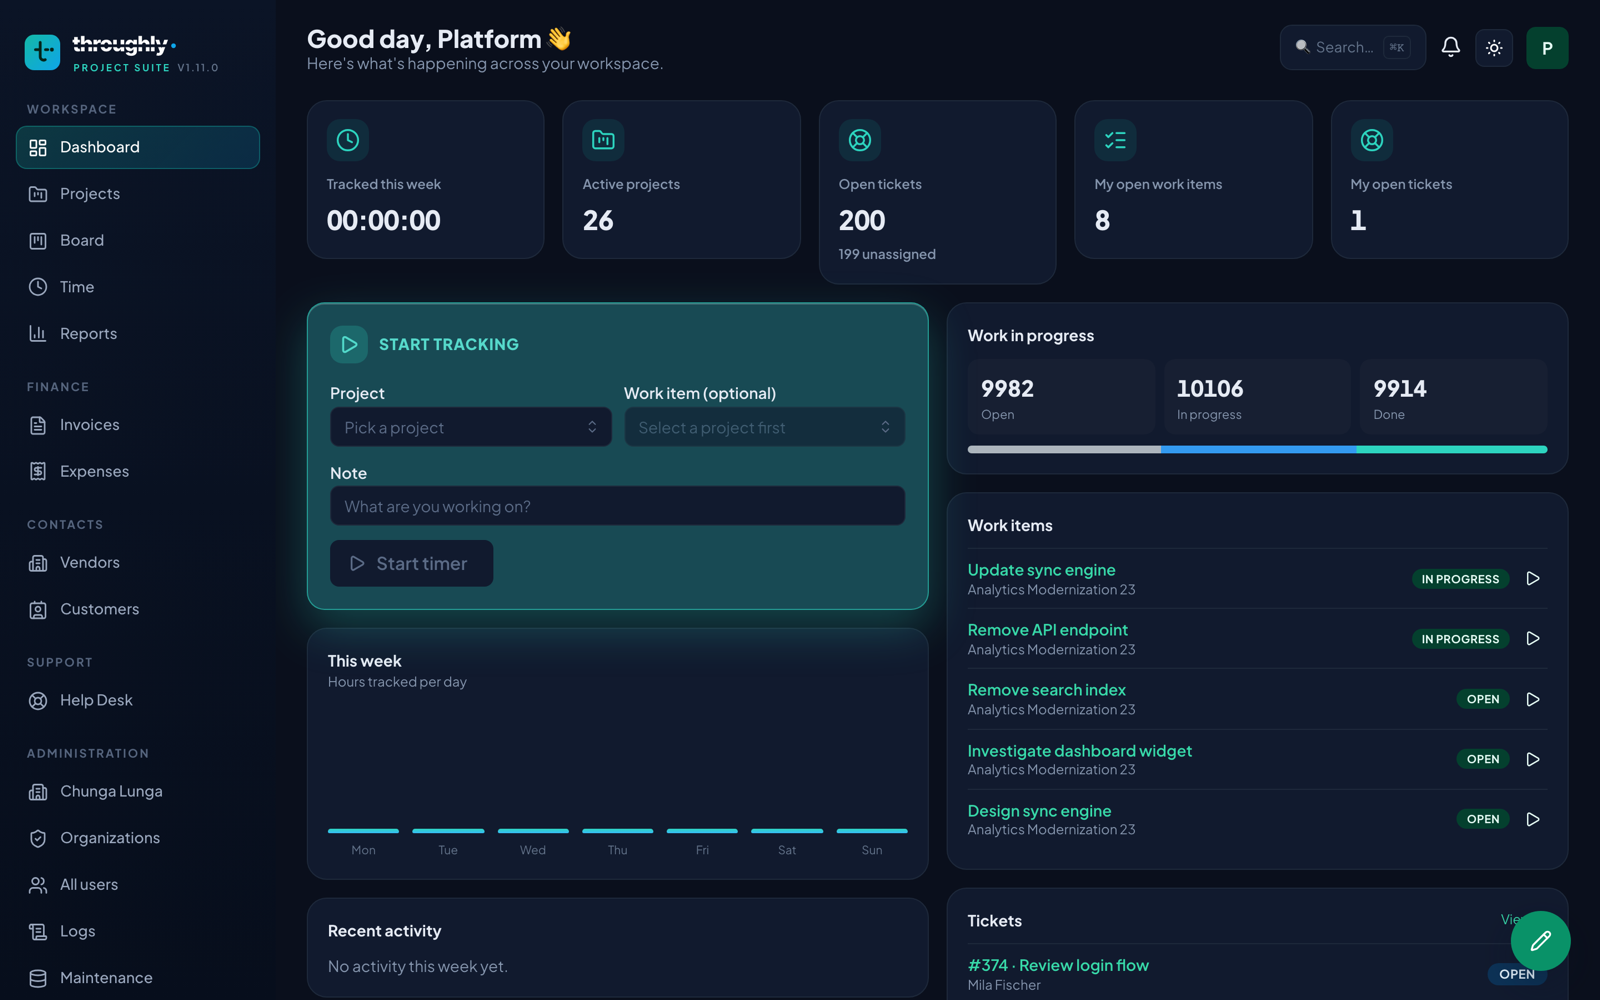Open Remove API endpoint work item
This screenshot has height=1000, width=1600.
[x=1047, y=630]
